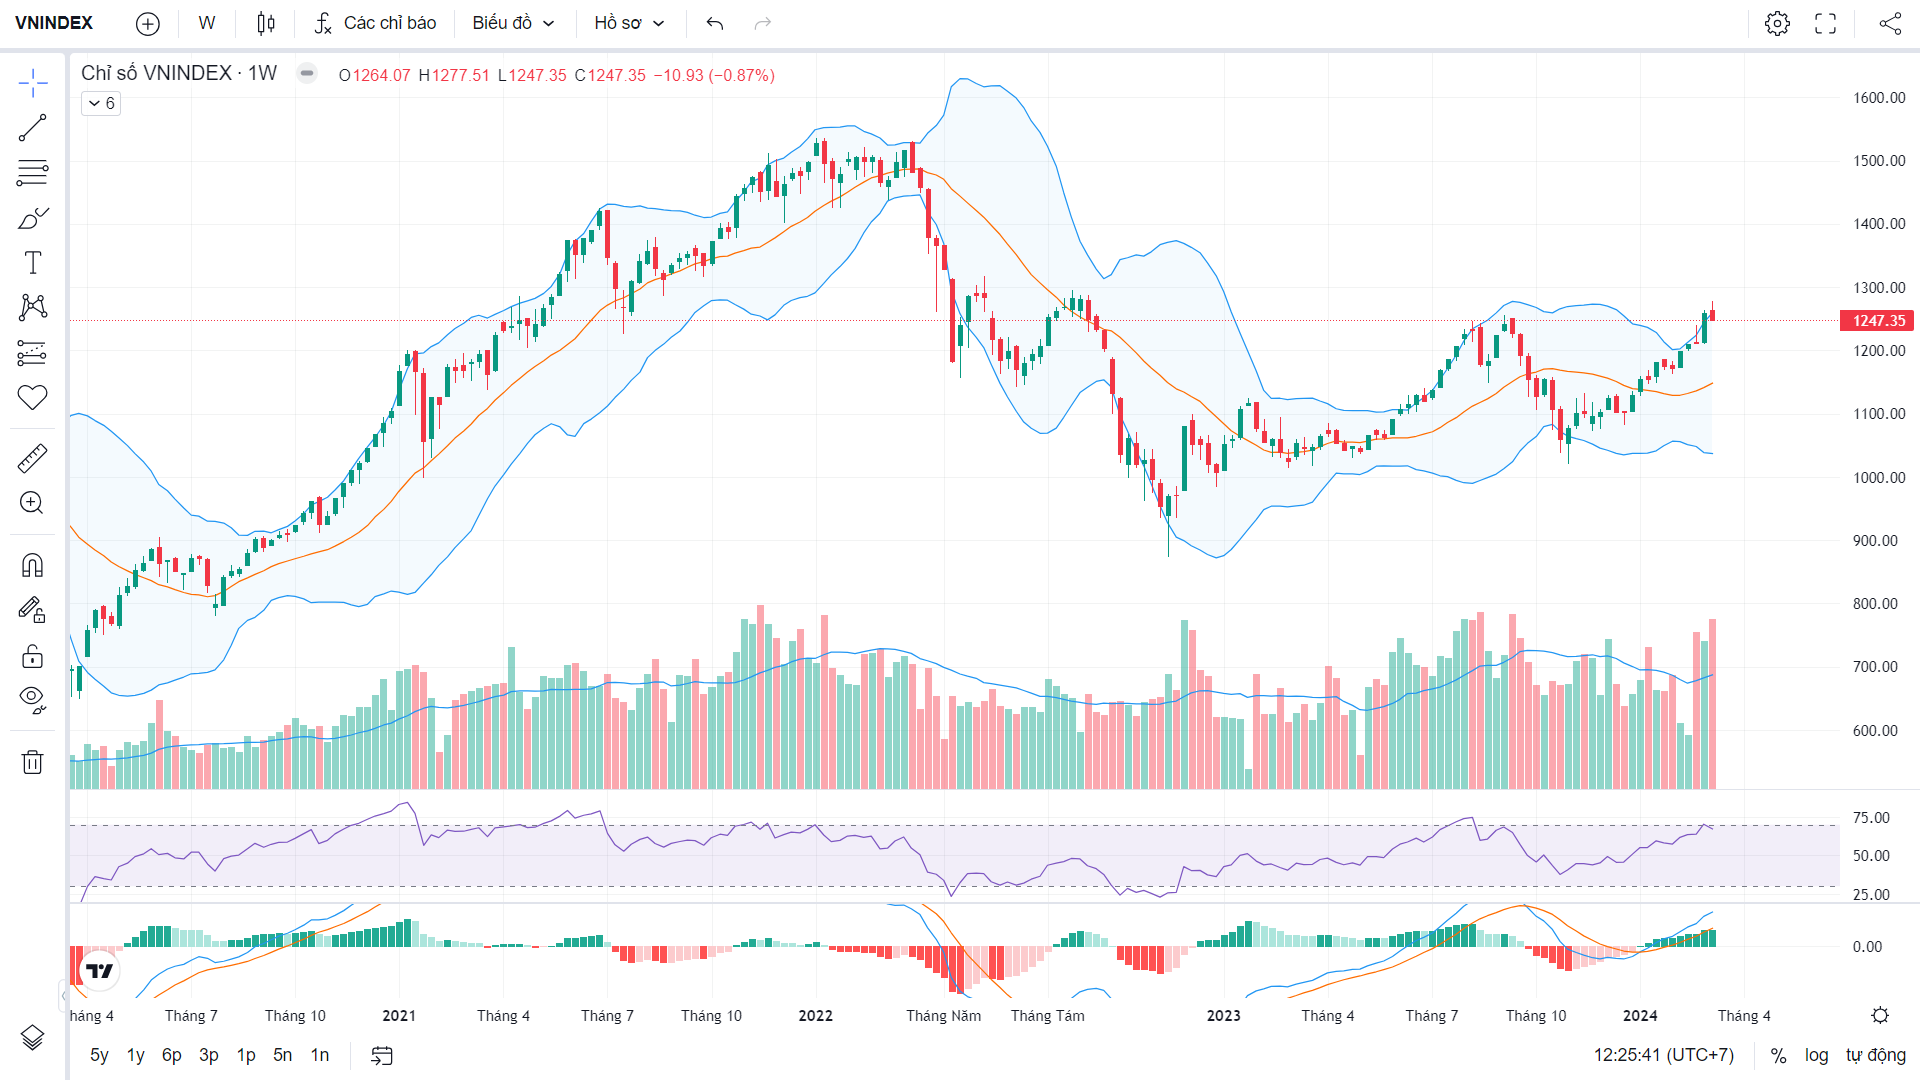Click the VNINDEX symbol search
Image resolution: width=1920 pixels, height=1080 pixels.
click(54, 23)
